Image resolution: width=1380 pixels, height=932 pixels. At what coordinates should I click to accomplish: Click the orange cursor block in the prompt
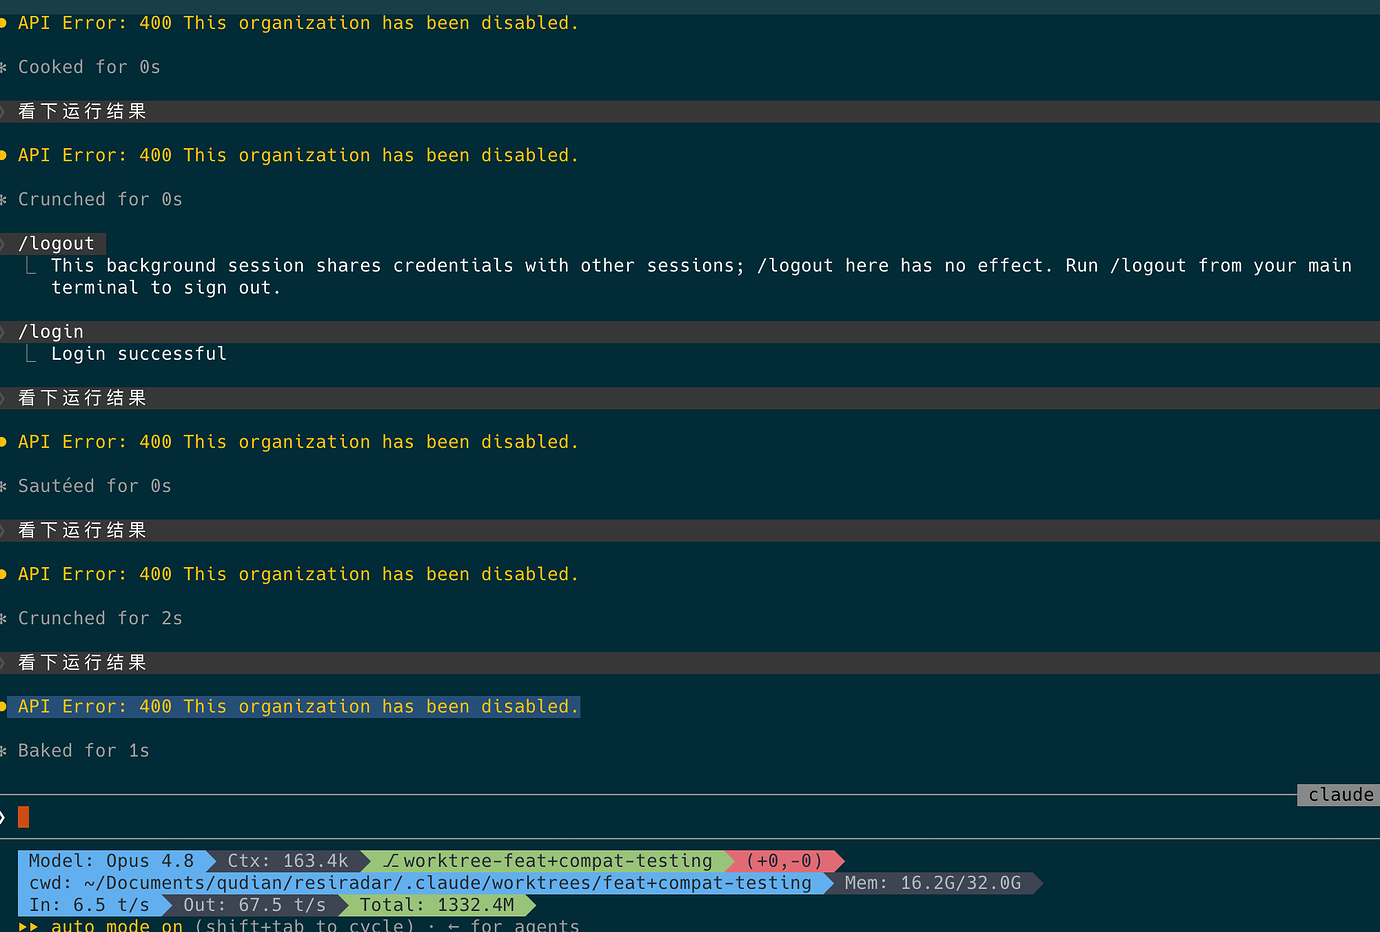point(23,817)
